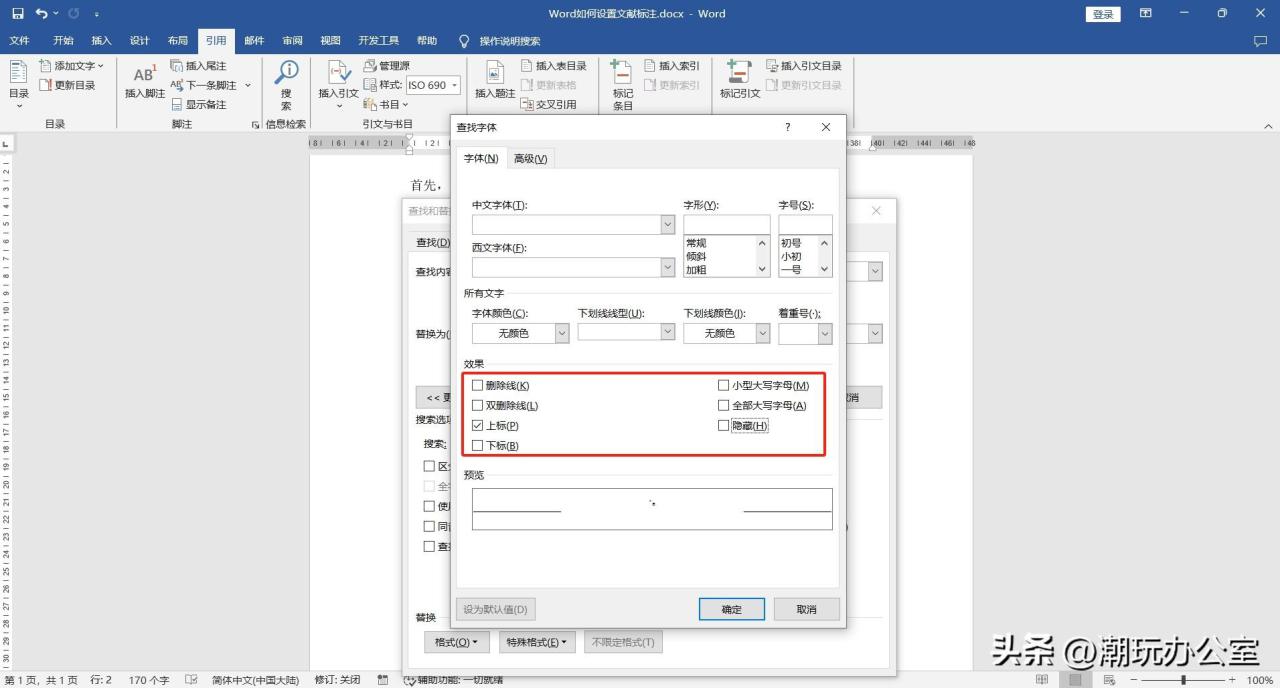Click the 取消 cancel button in 查找字体 dialog
This screenshot has width=1280, height=688.
(x=807, y=609)
